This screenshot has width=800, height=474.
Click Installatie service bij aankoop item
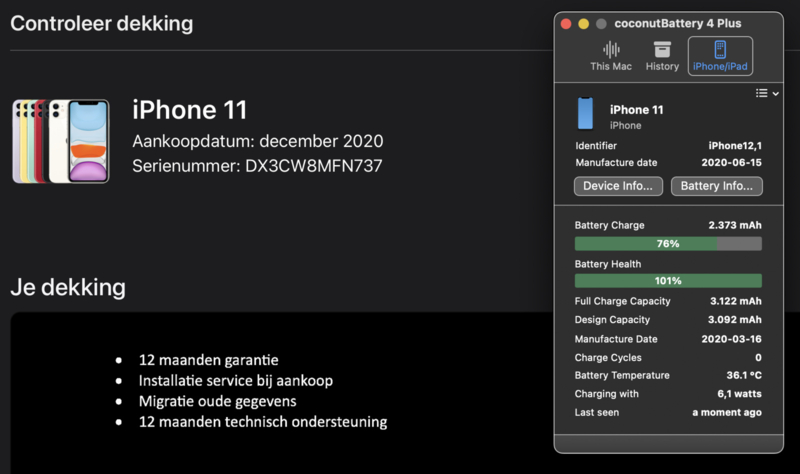[236, 381]
